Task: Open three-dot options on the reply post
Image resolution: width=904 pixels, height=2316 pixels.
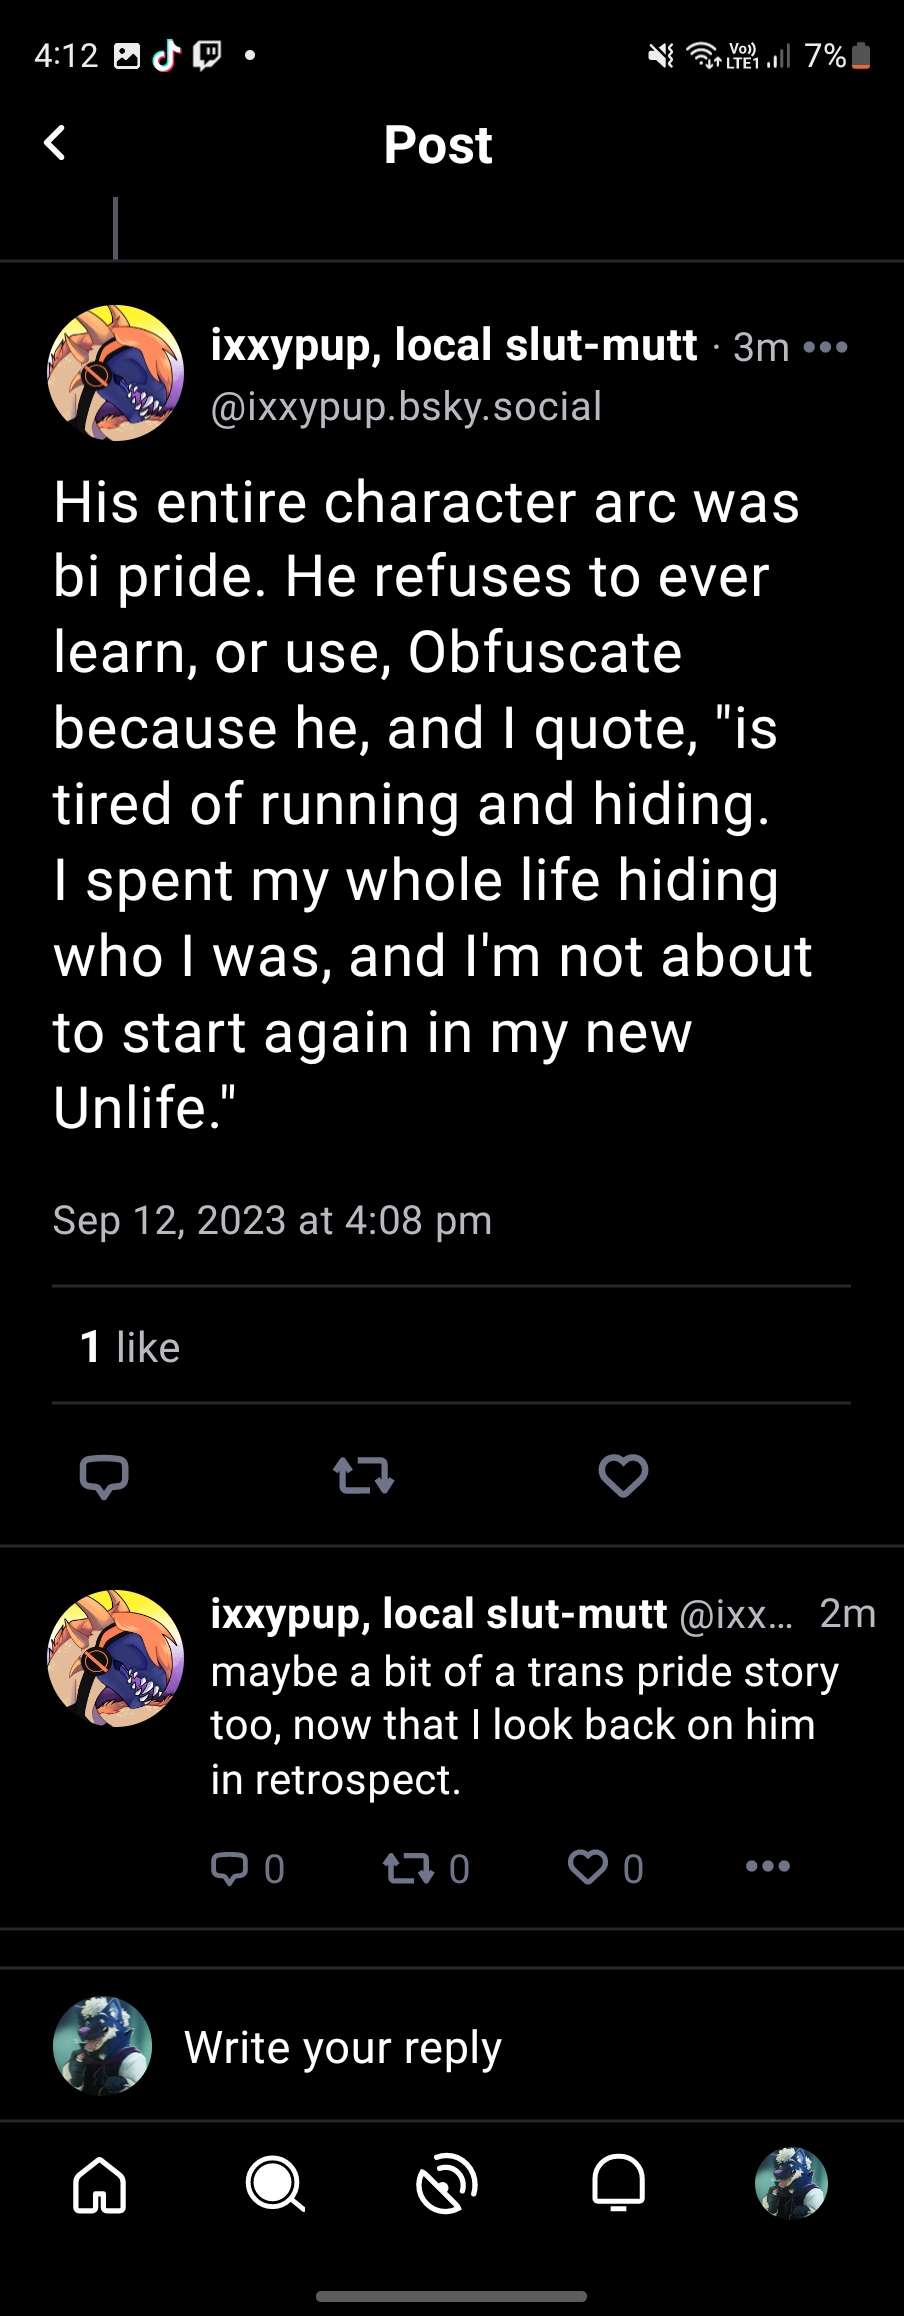Action: (768, 1866)
